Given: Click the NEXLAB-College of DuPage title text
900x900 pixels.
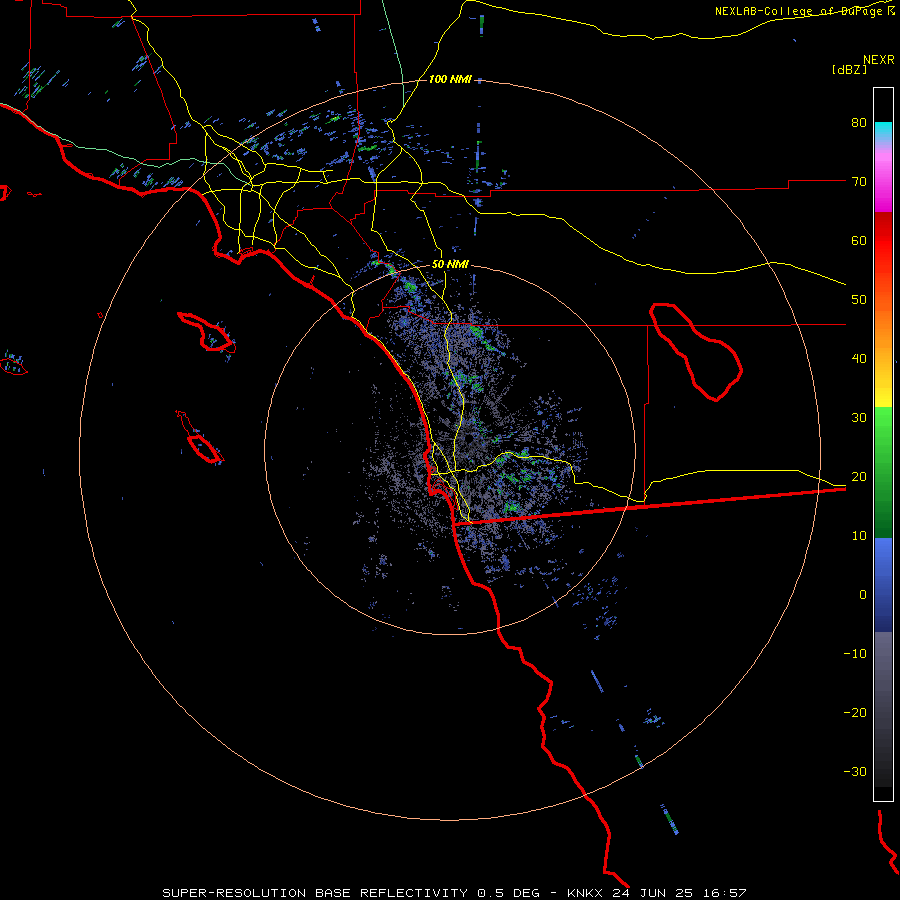Looking at the screenshot, I should (800, 11).
